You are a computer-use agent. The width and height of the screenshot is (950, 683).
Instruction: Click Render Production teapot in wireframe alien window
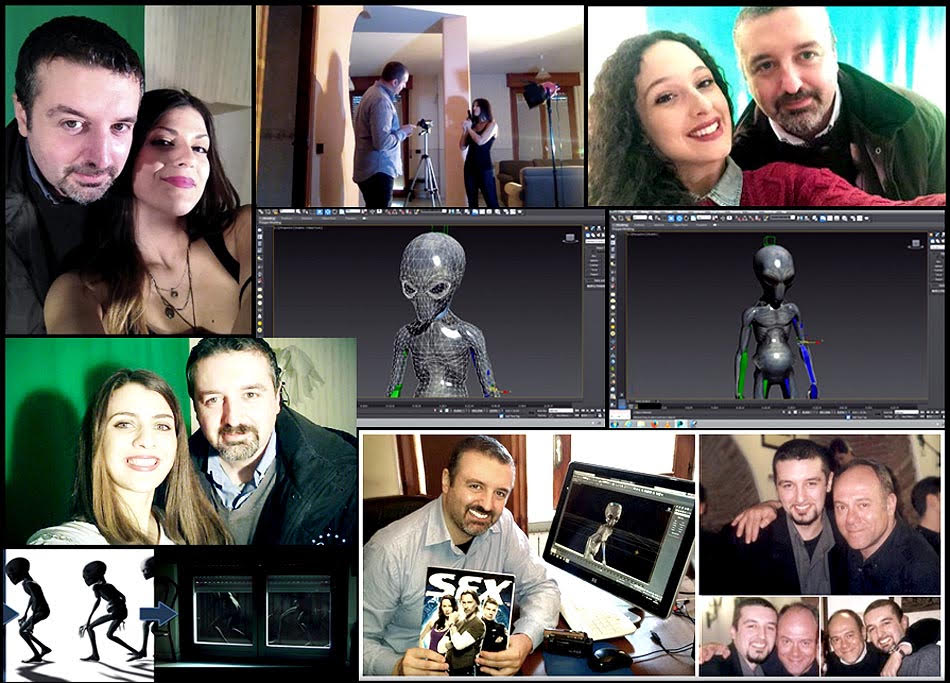520,212
